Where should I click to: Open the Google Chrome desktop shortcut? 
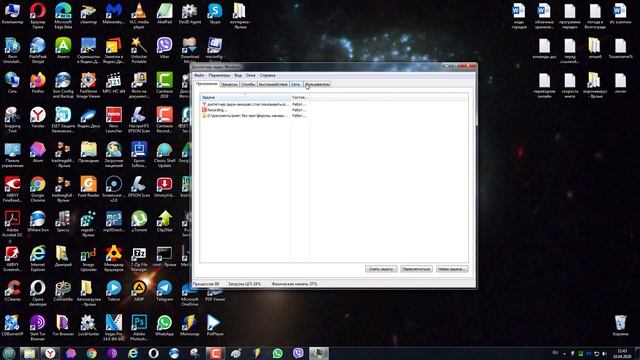click(x=38, y=189)
